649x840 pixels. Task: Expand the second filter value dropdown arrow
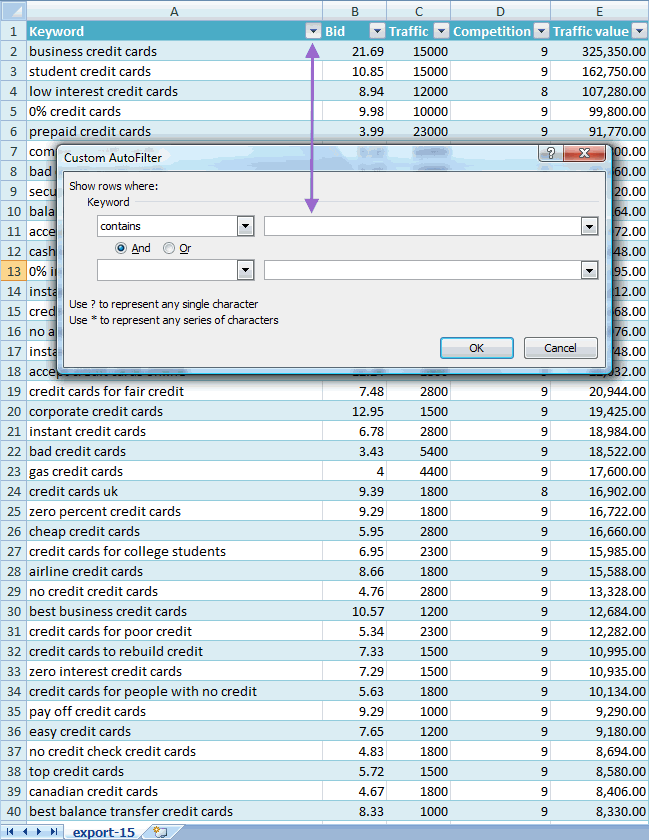(589, 270)
